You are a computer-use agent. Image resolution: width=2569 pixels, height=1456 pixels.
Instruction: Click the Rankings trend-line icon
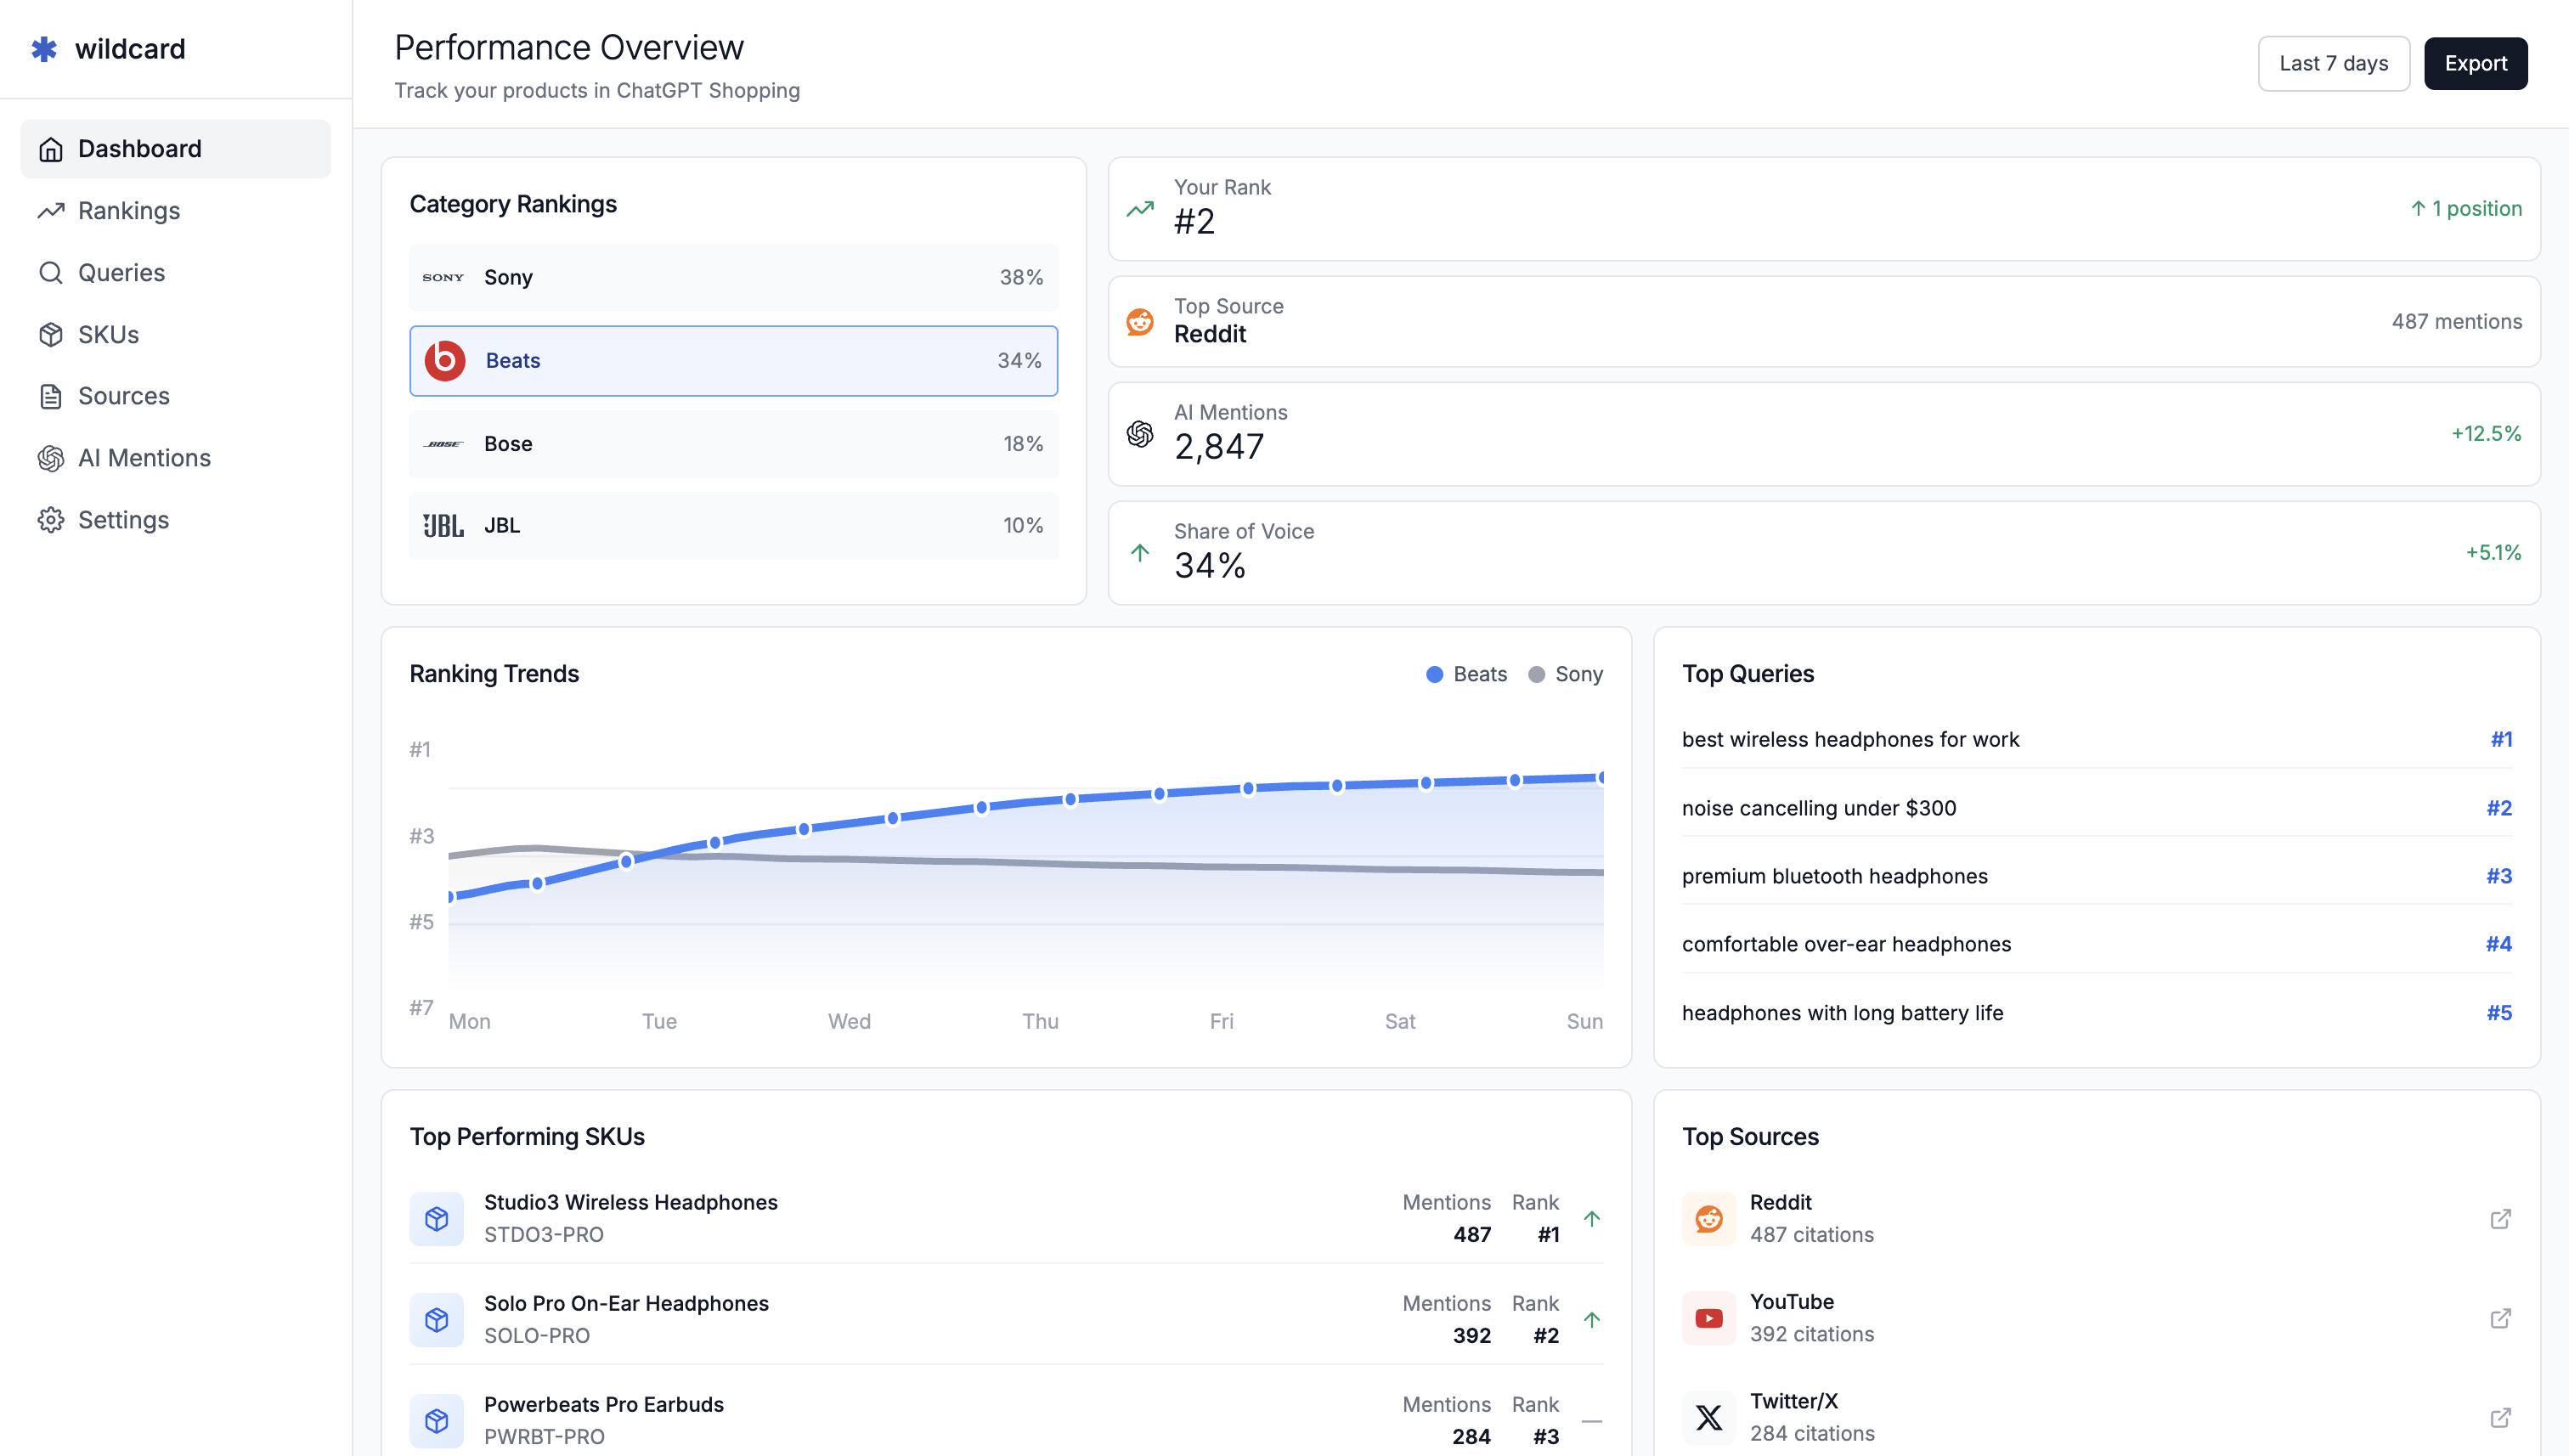click(x=51, y=211)
